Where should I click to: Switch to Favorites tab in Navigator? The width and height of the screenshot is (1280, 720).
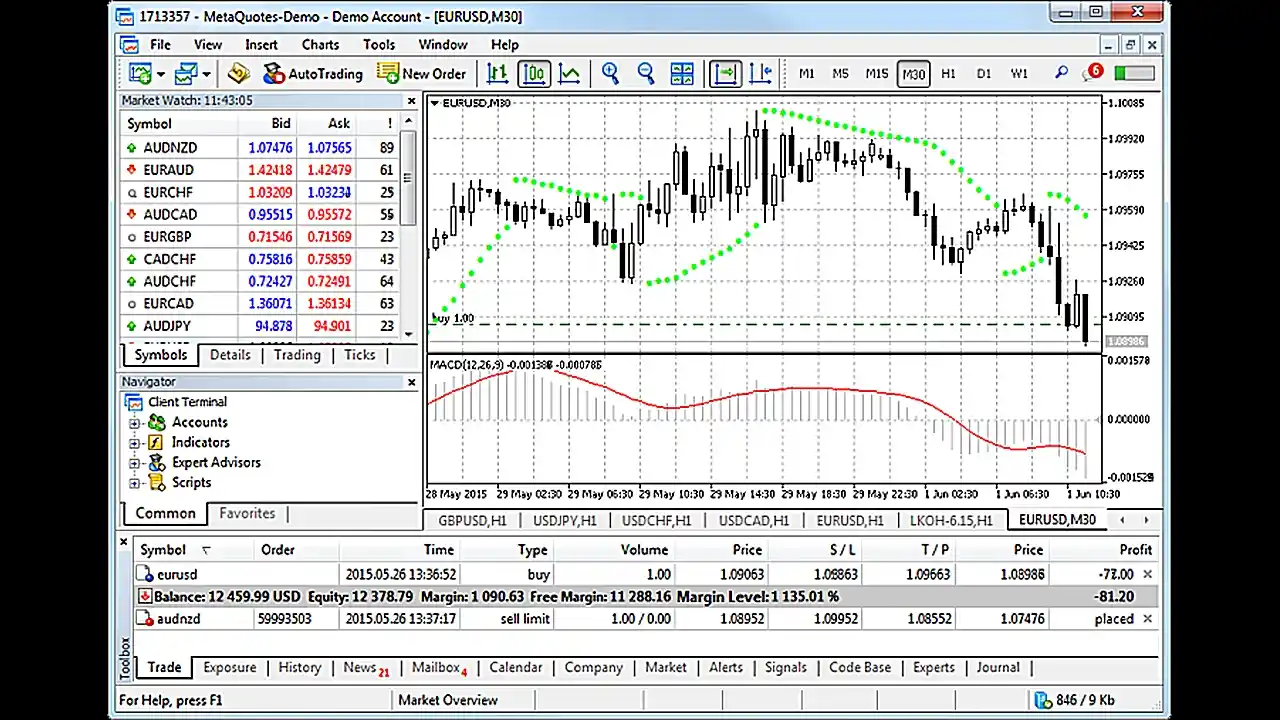(247, 513)
